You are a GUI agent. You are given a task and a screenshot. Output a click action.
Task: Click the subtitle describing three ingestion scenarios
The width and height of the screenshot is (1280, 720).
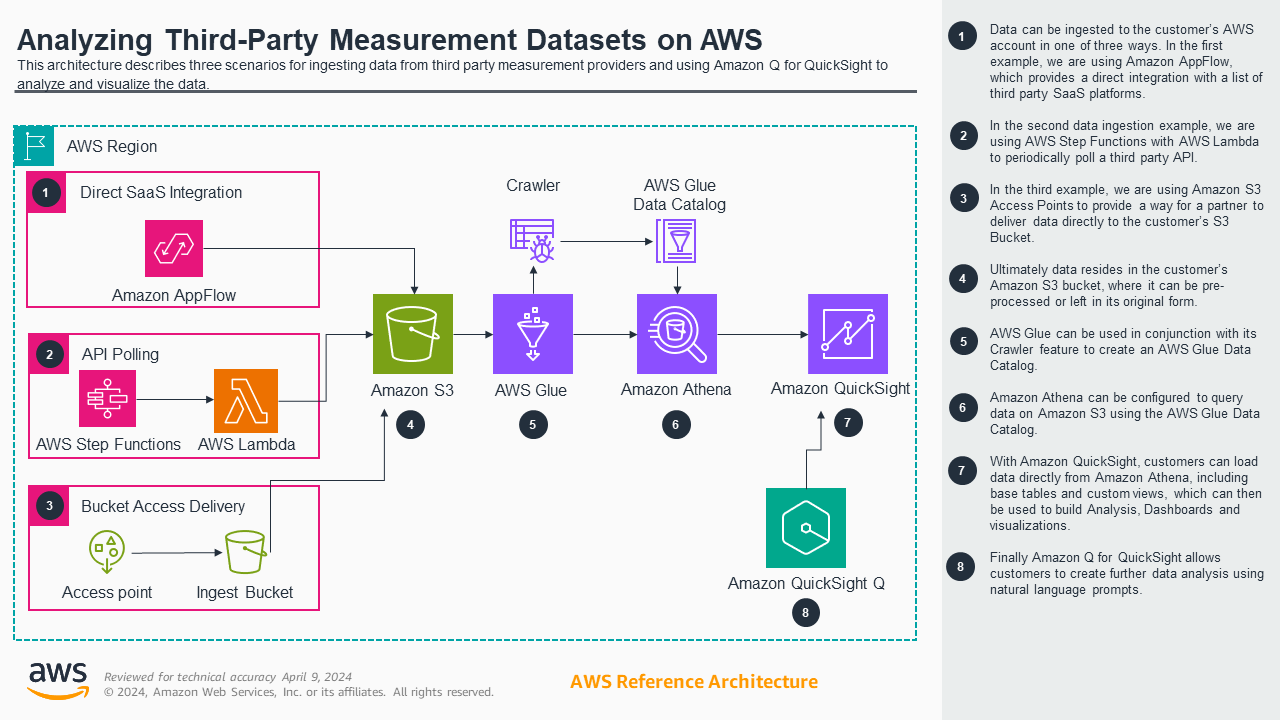pos(452,75)
